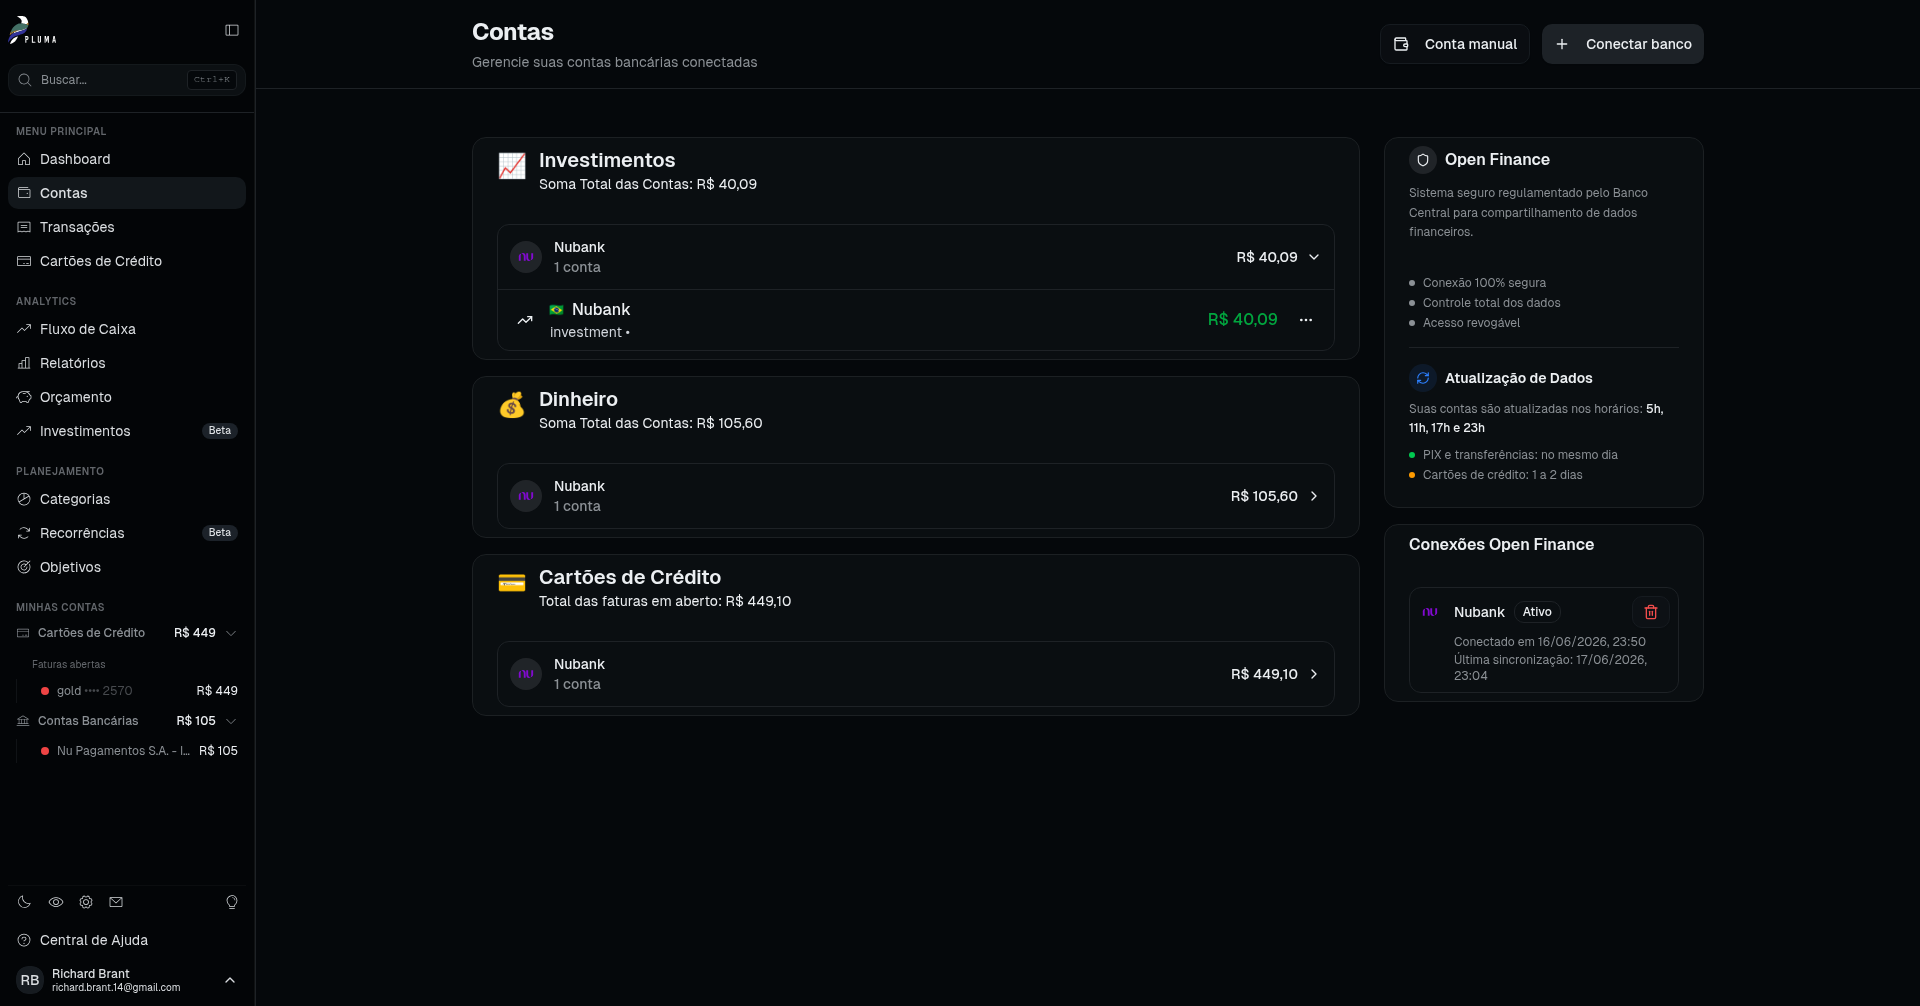The image size is (1920, 1006).
Task: Focus the Buscar search field
Action: 127,80
